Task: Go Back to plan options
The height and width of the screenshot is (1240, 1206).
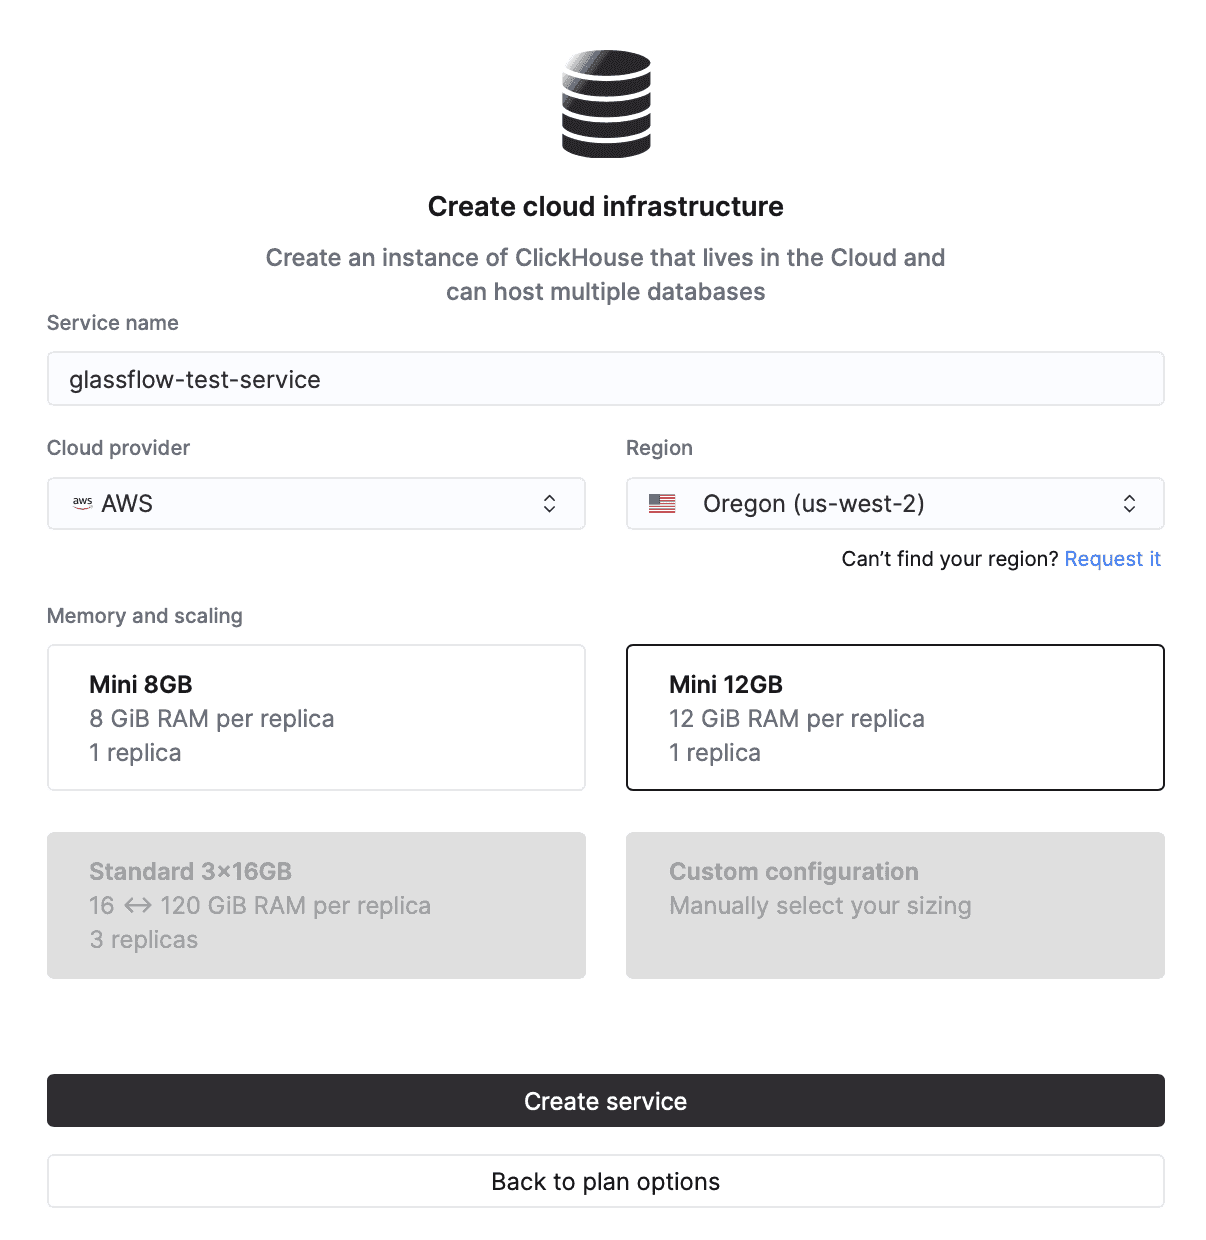Action: coord(605,1181)
